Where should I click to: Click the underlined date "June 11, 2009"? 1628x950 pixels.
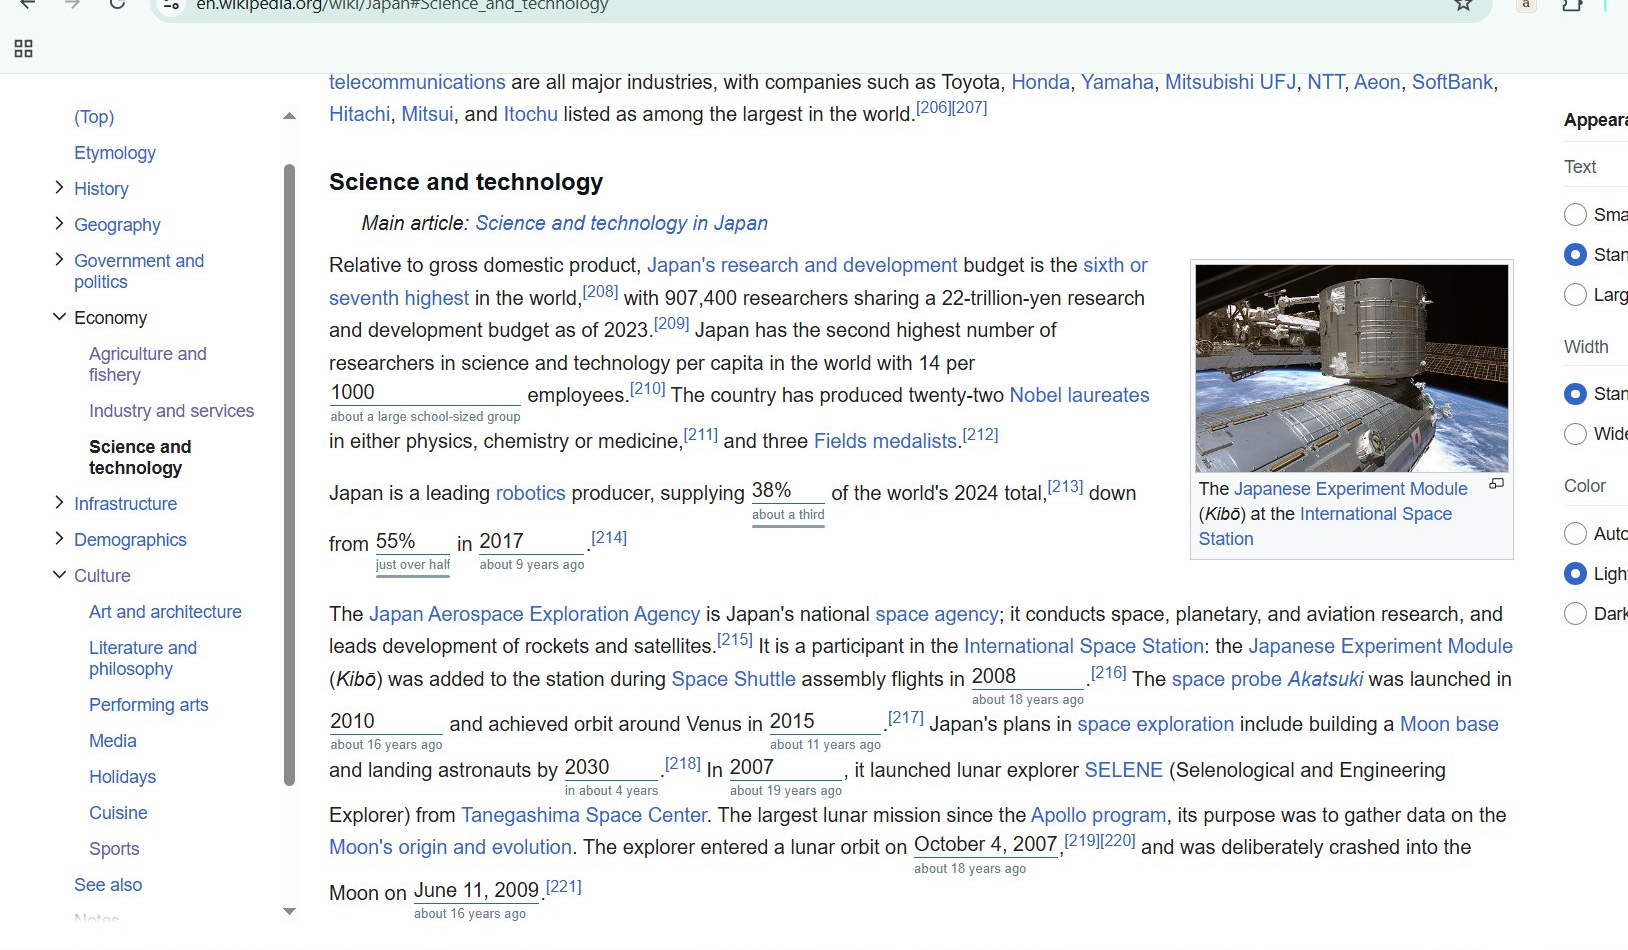click(476, 890)
